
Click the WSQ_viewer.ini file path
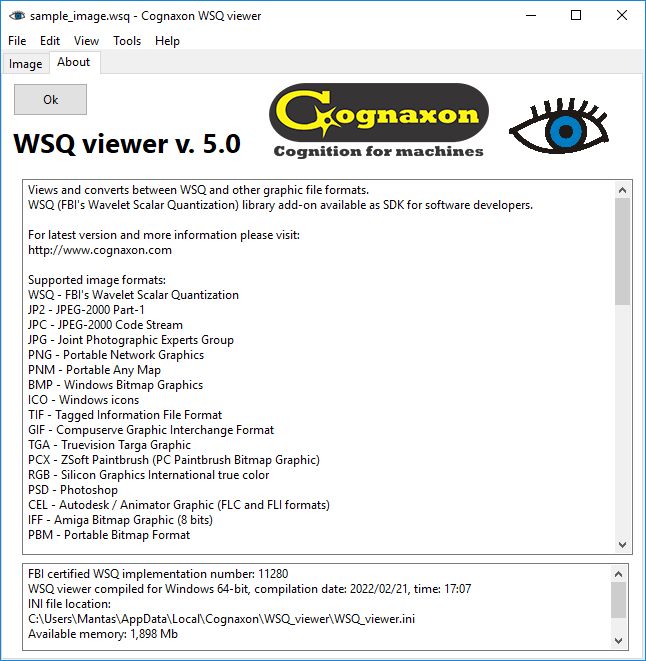pyautogui.click(x=221, y=619)
